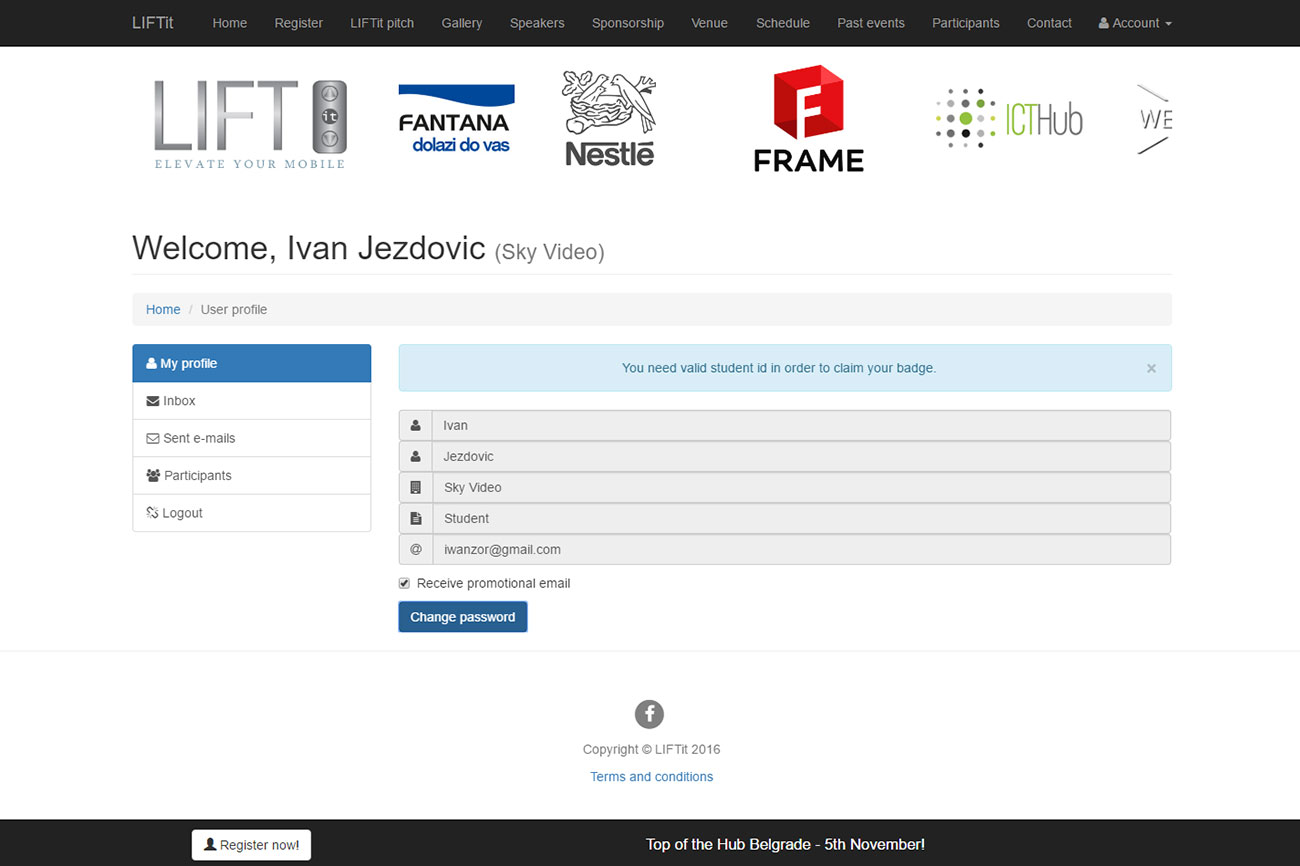The image size is (1300, 866).
Task: Click the last name field Jezdovic
Action: click(x=801, y=456)
